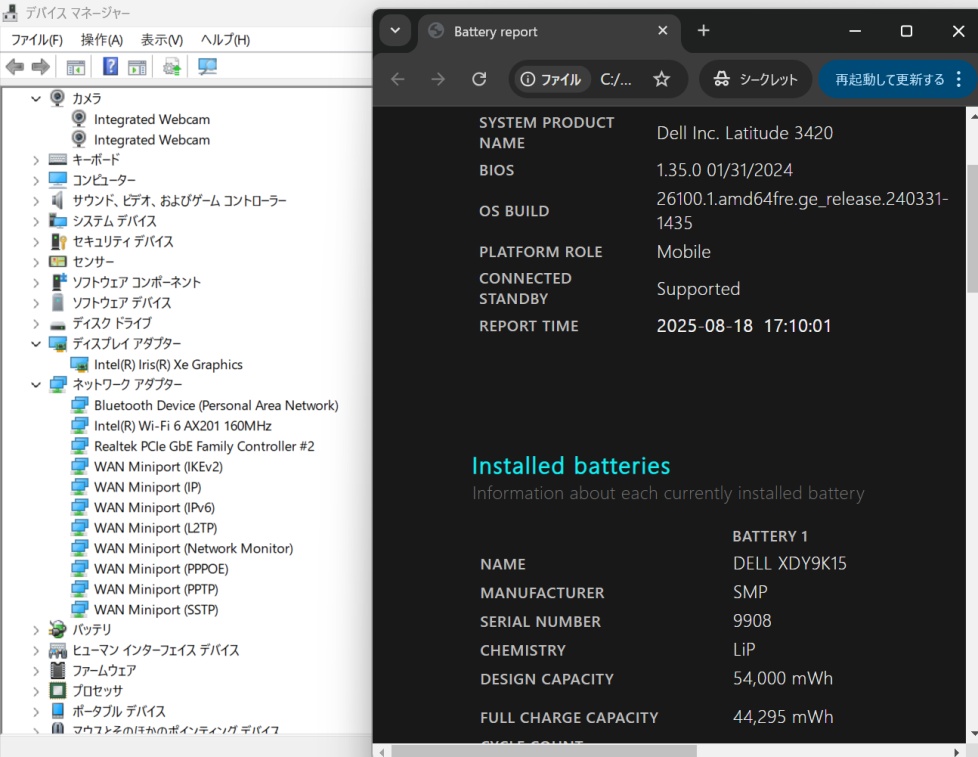Click the monitor scan-hardware toolbar icon
This screenshot has height=757, width=978.
[x=207, y=67]
